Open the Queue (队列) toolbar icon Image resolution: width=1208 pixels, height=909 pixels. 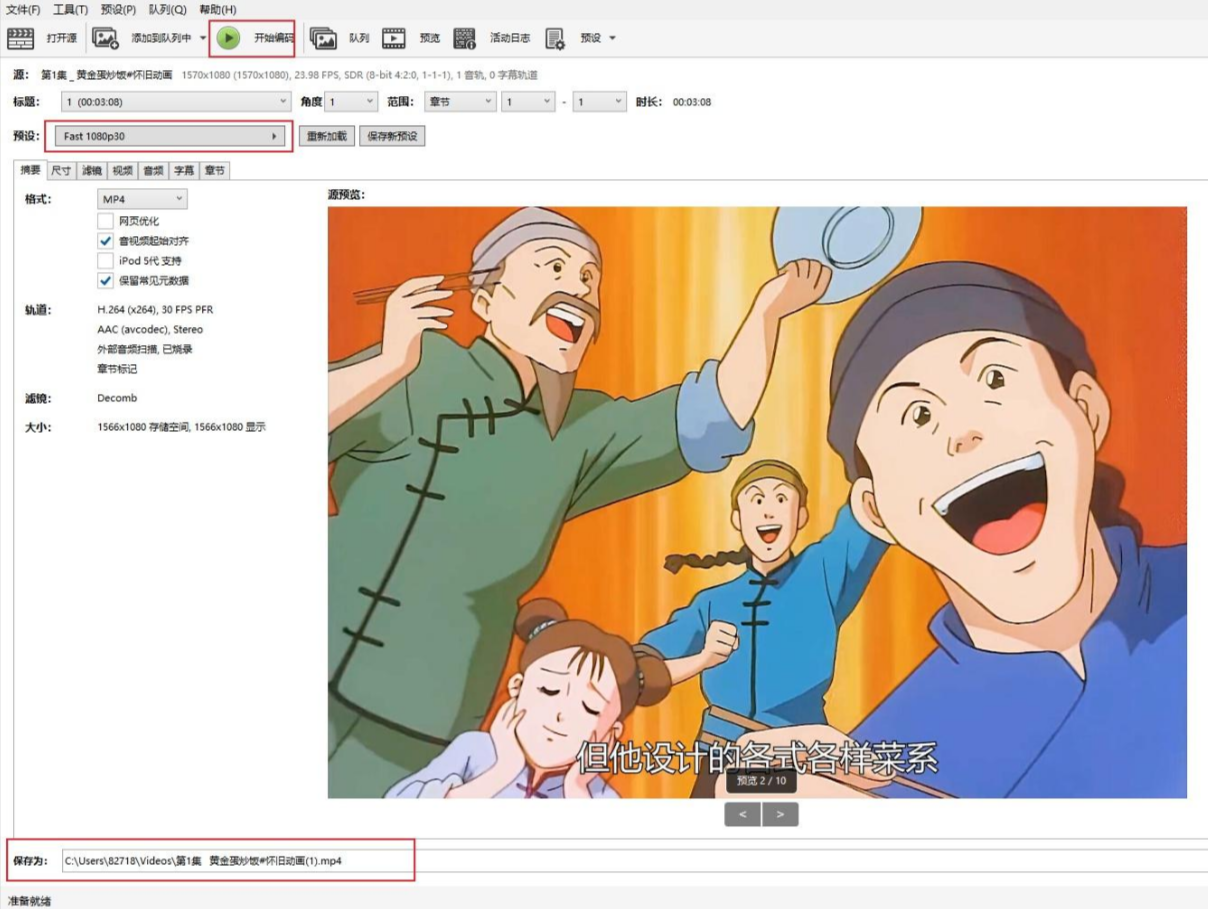point(323,38)
